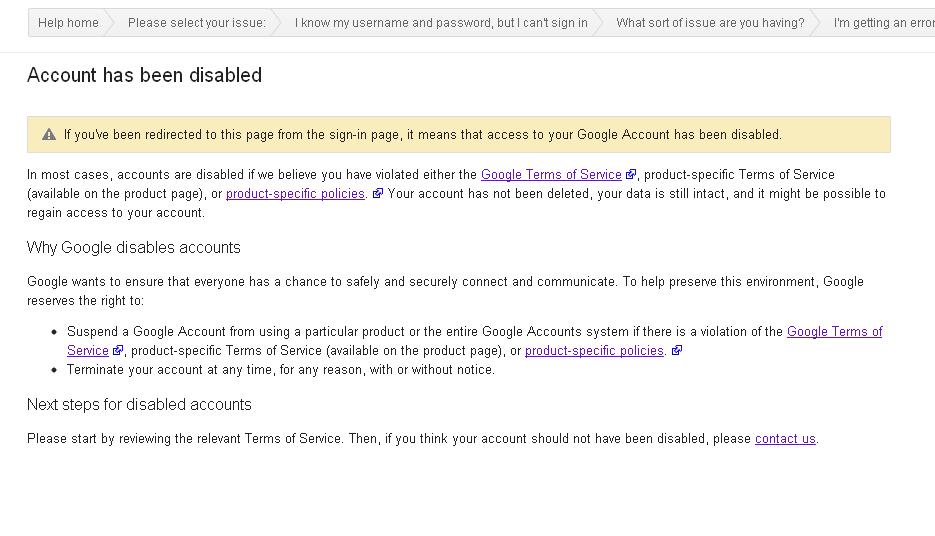Open the partially visible 'I'm getting an error' breadcrumb
The height and width of the screenshot is (536, 935).
(x=883, y=23)
